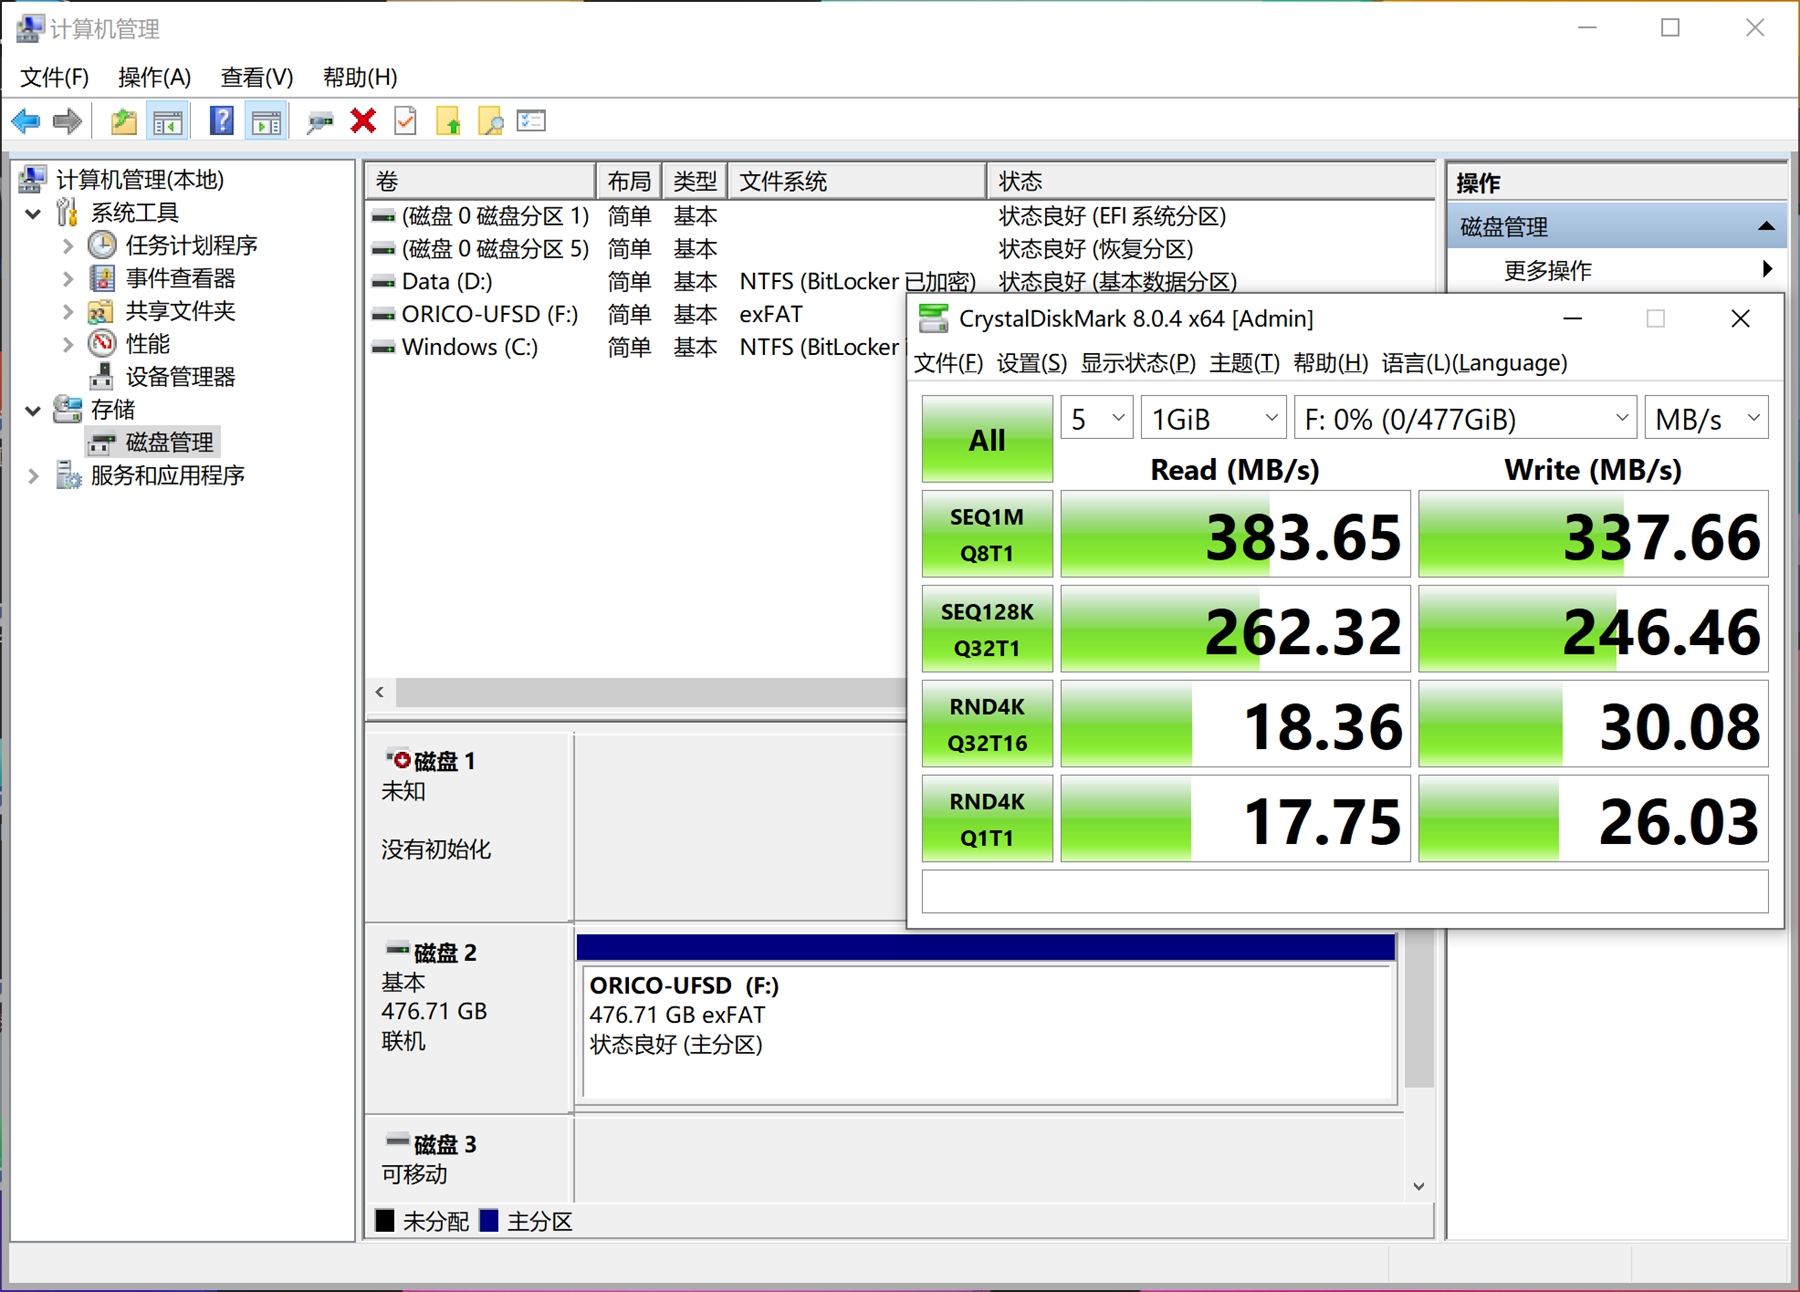Click the connect drive toolbar icon

pyautogui.click(x=320, y=122)
